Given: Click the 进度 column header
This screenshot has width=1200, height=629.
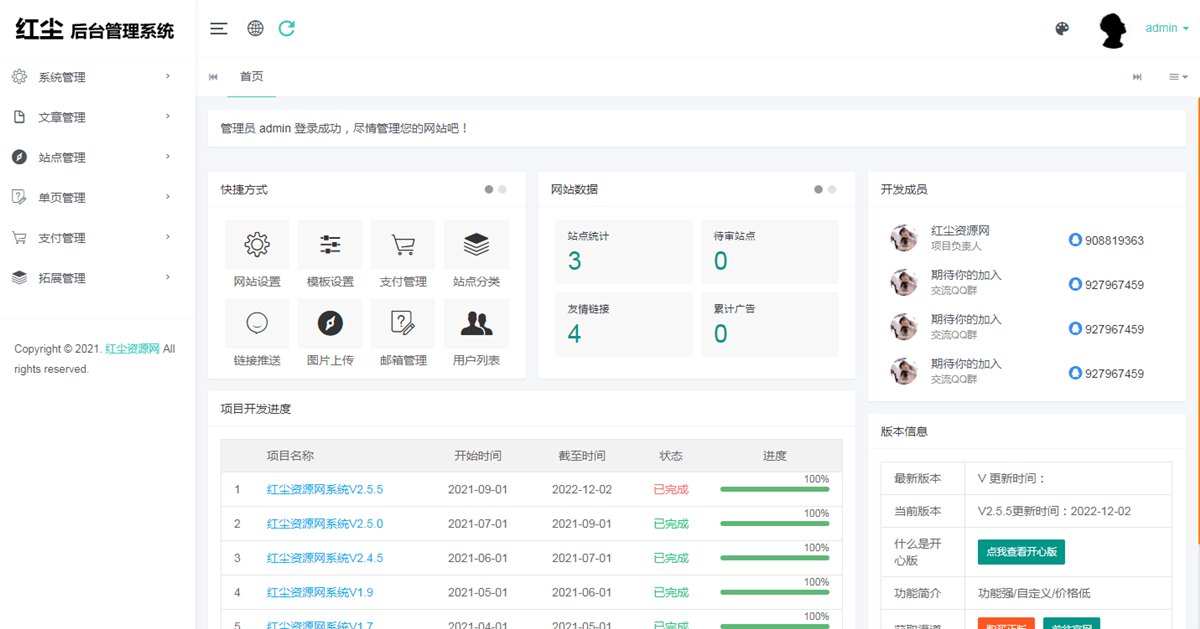Looking at the screenshot, I should (775, 456).
